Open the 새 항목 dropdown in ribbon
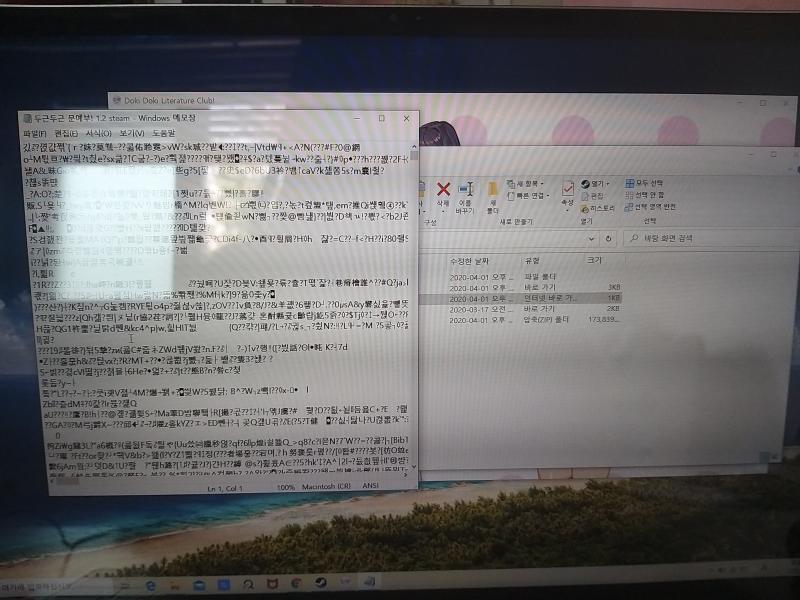This screenshot has height=600, width=800. point(526,184)
